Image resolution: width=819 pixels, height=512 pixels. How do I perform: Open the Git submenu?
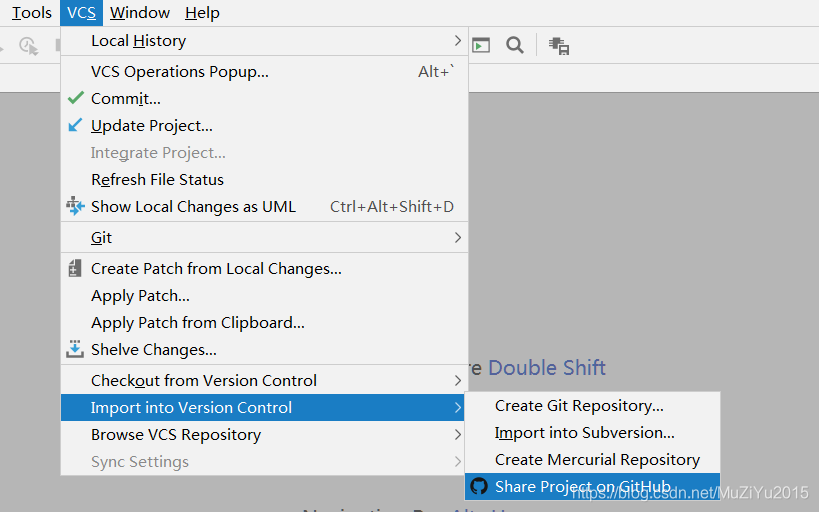coord(264,238)
